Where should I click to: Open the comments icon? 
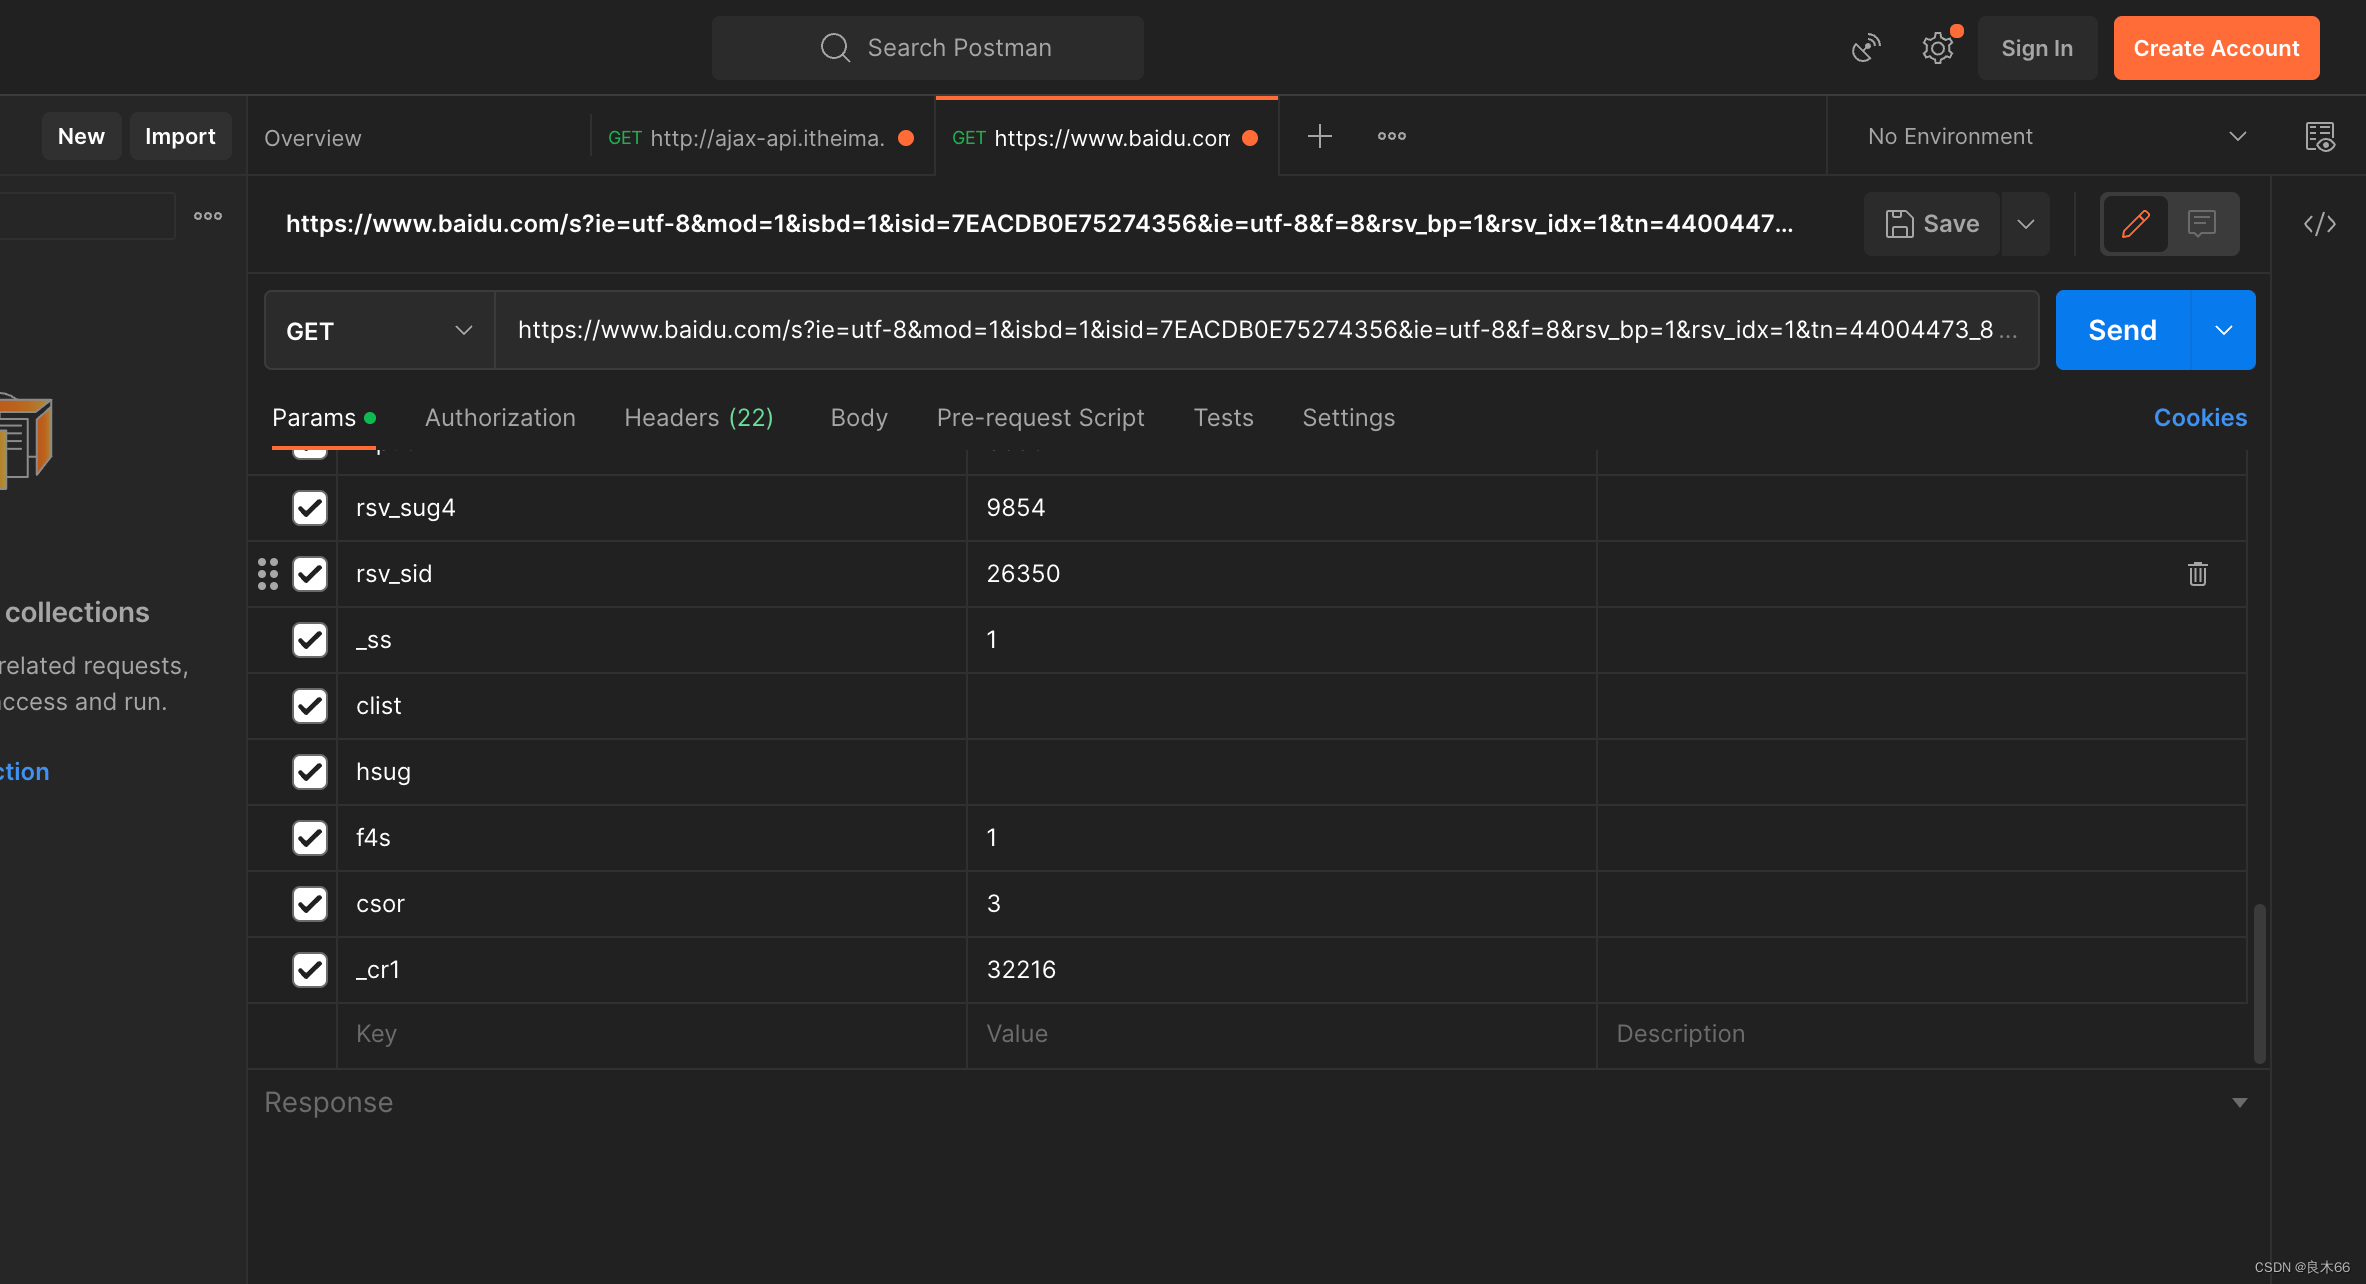pos(2202,223)
